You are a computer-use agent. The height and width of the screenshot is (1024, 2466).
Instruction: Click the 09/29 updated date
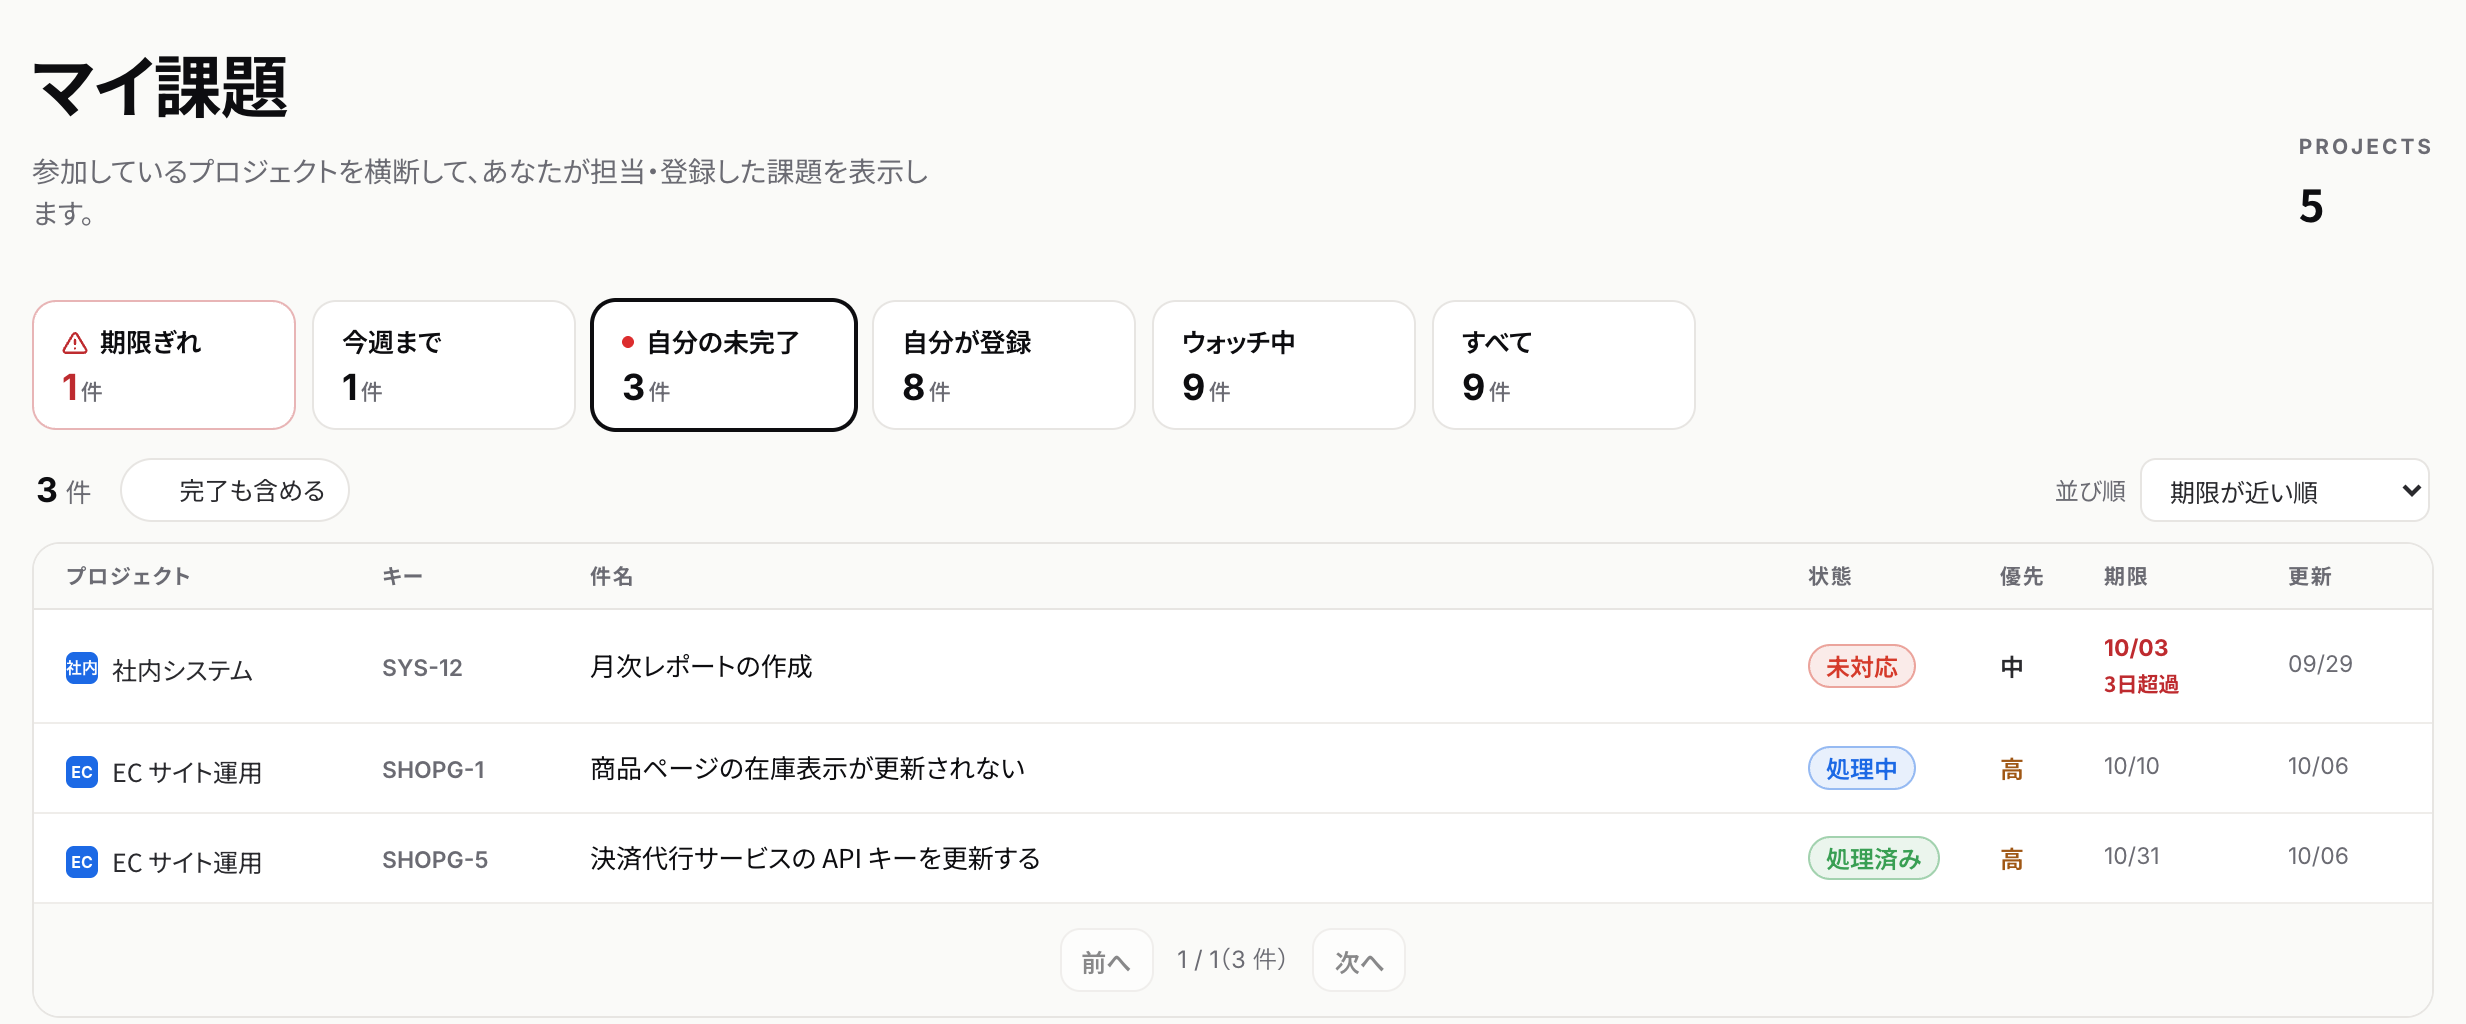pyautogui.click(x=2320, y=664)
